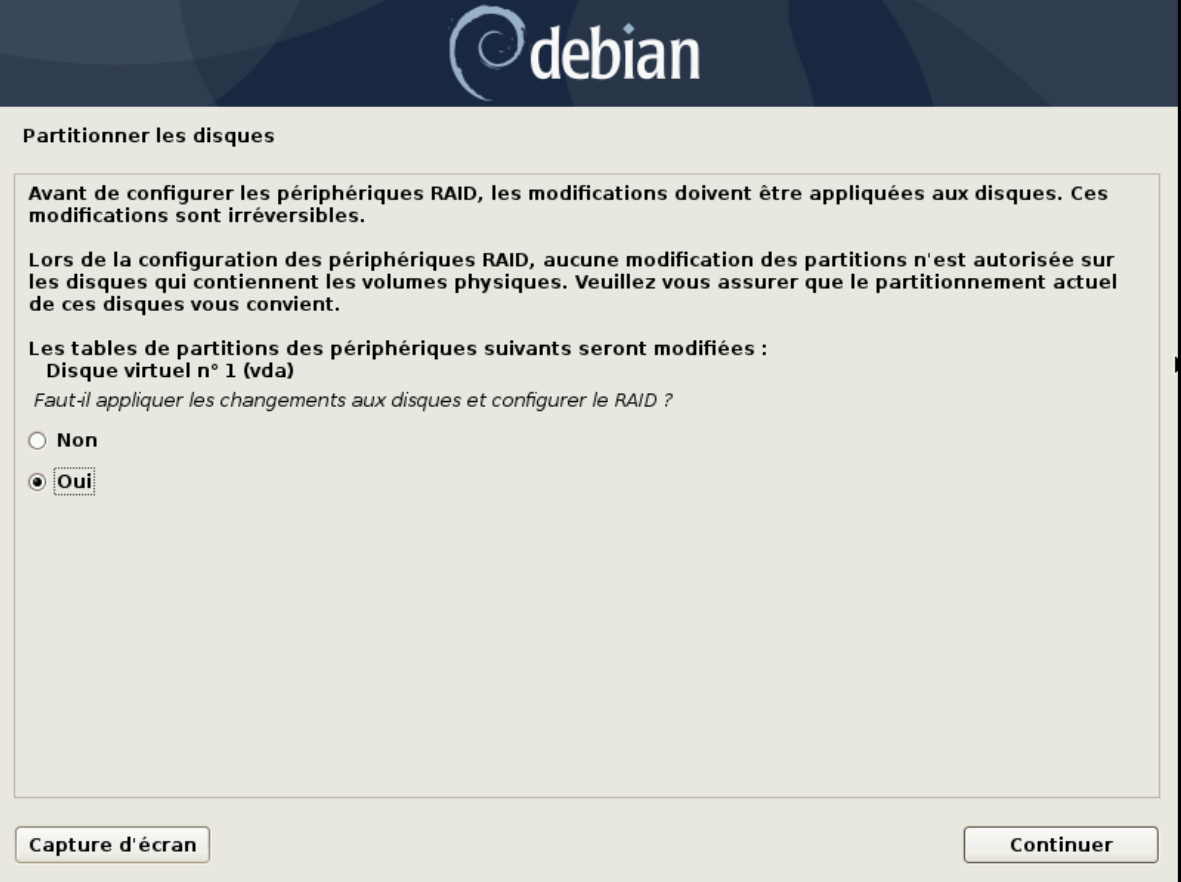Click the Partitionner les disques heading
1181x882 pixels.
[148, 136]
